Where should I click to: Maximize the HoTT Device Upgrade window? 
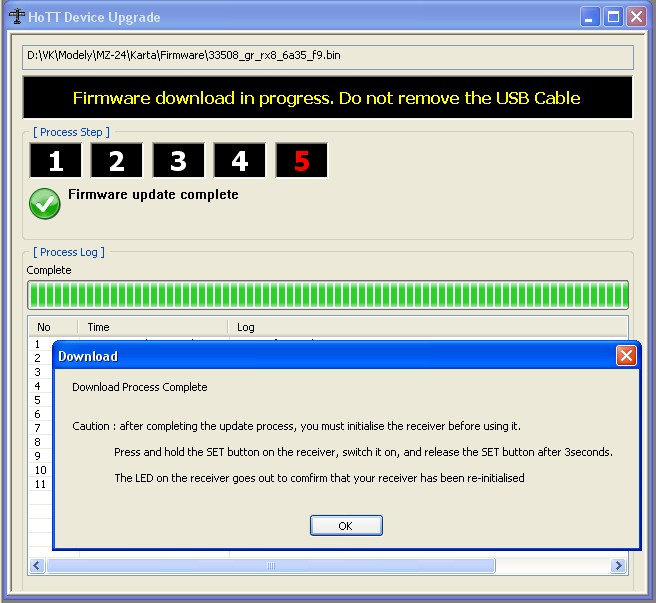613,17
